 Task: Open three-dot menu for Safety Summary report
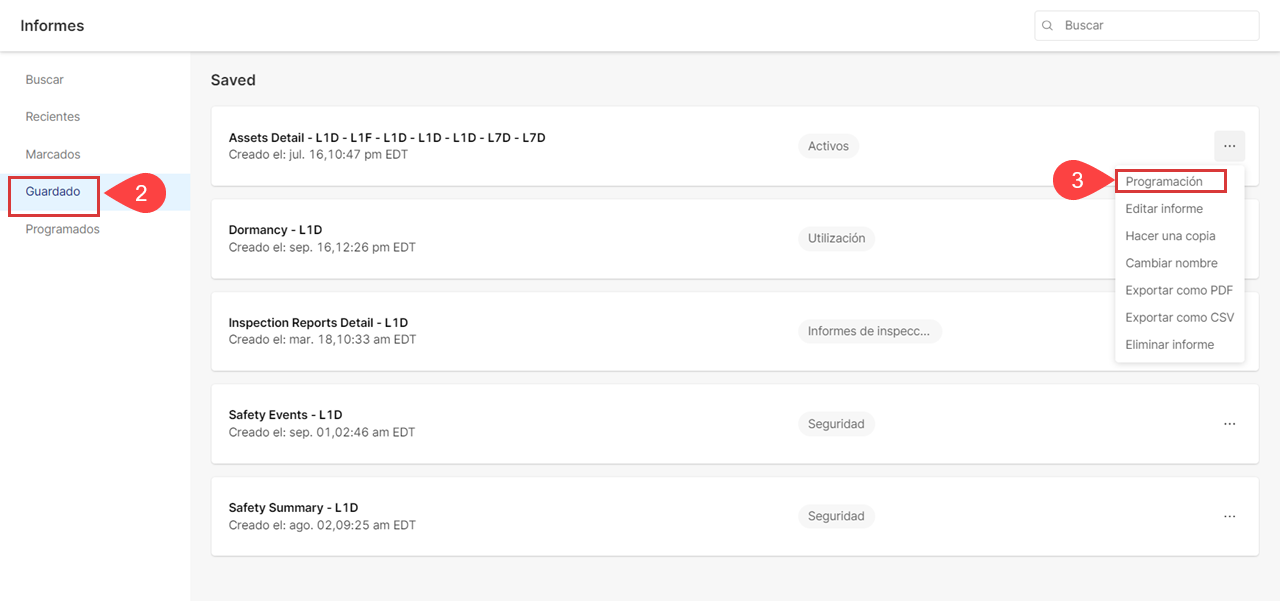pos(1229,516)
